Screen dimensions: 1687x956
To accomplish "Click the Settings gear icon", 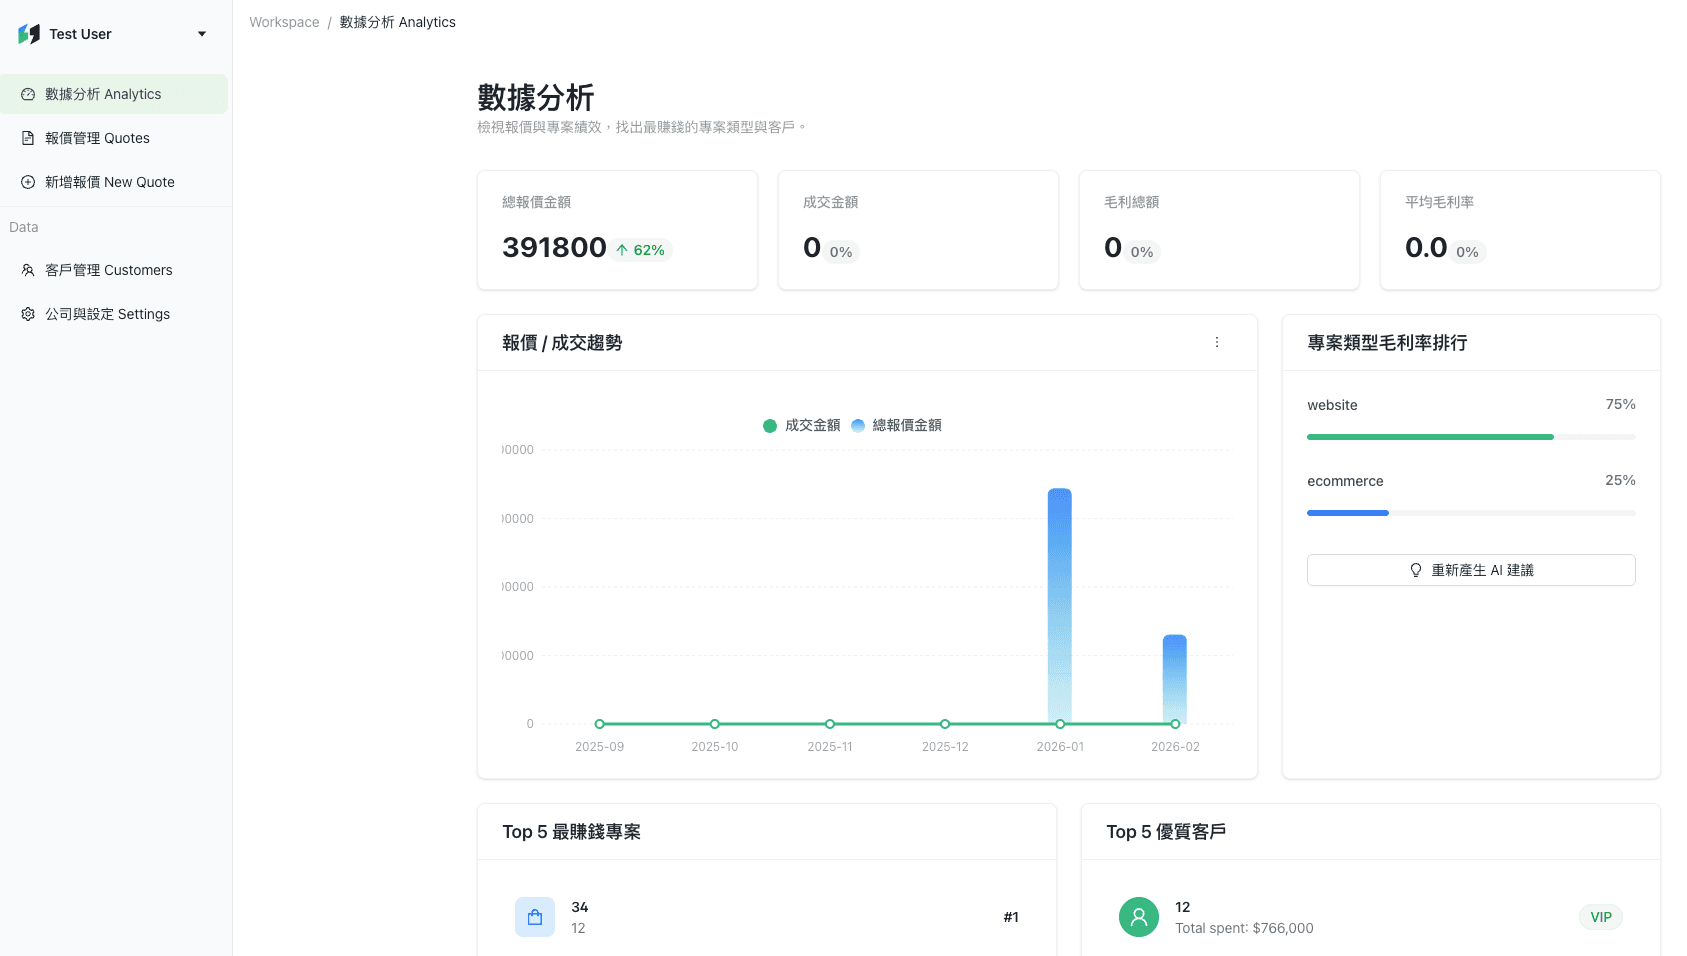I will (27, 313).
